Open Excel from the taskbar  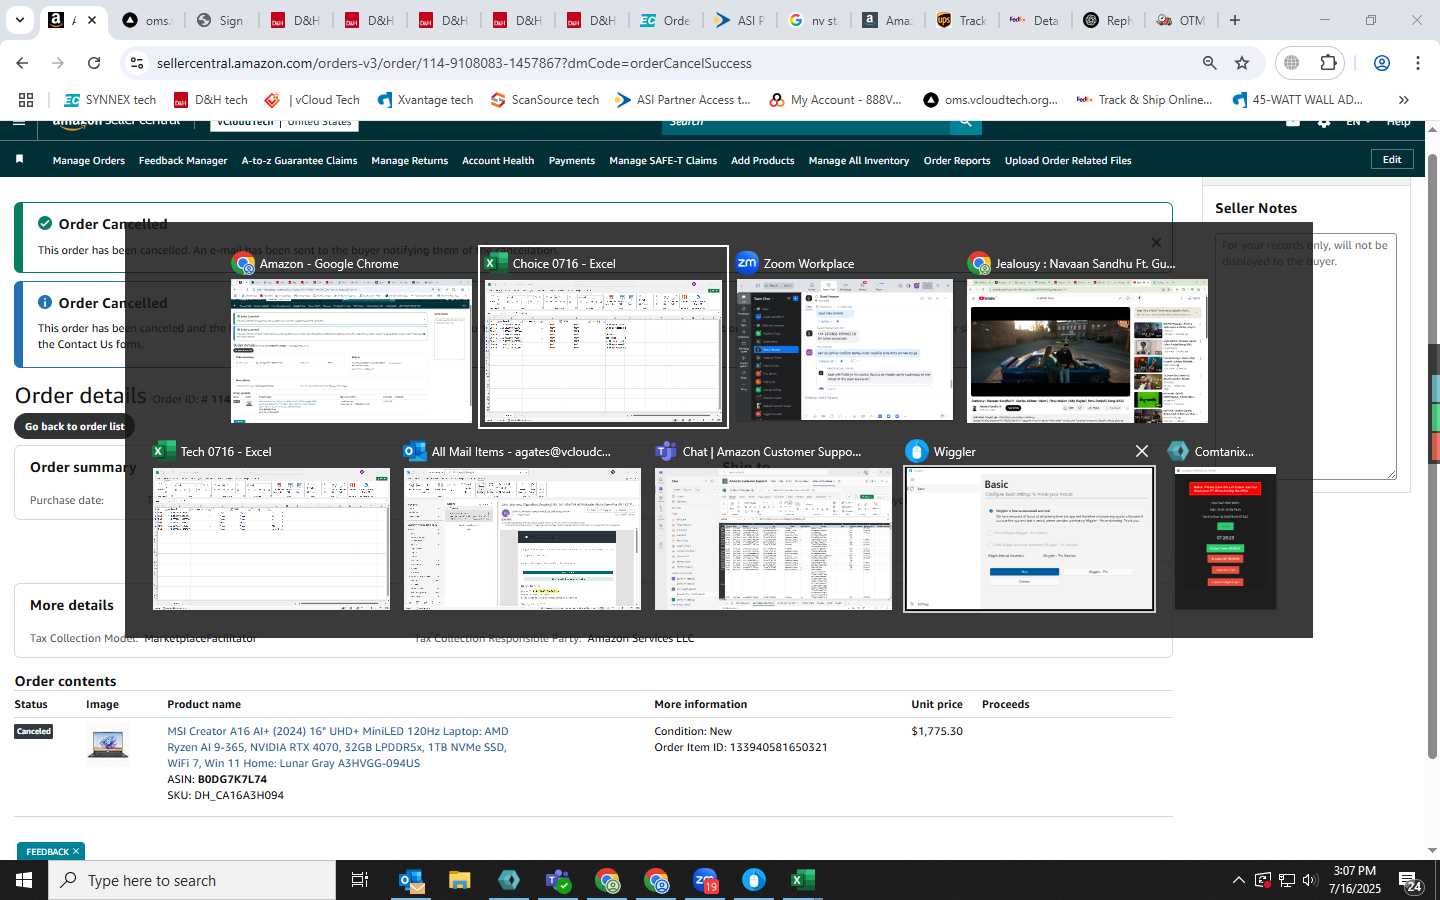(x=802, y=880)
